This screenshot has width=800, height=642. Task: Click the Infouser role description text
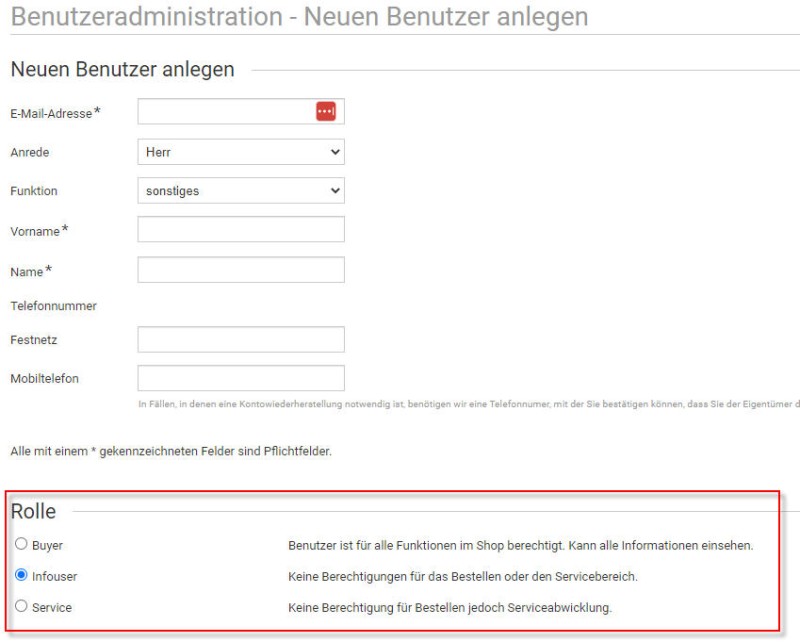(x=462, y=577)
